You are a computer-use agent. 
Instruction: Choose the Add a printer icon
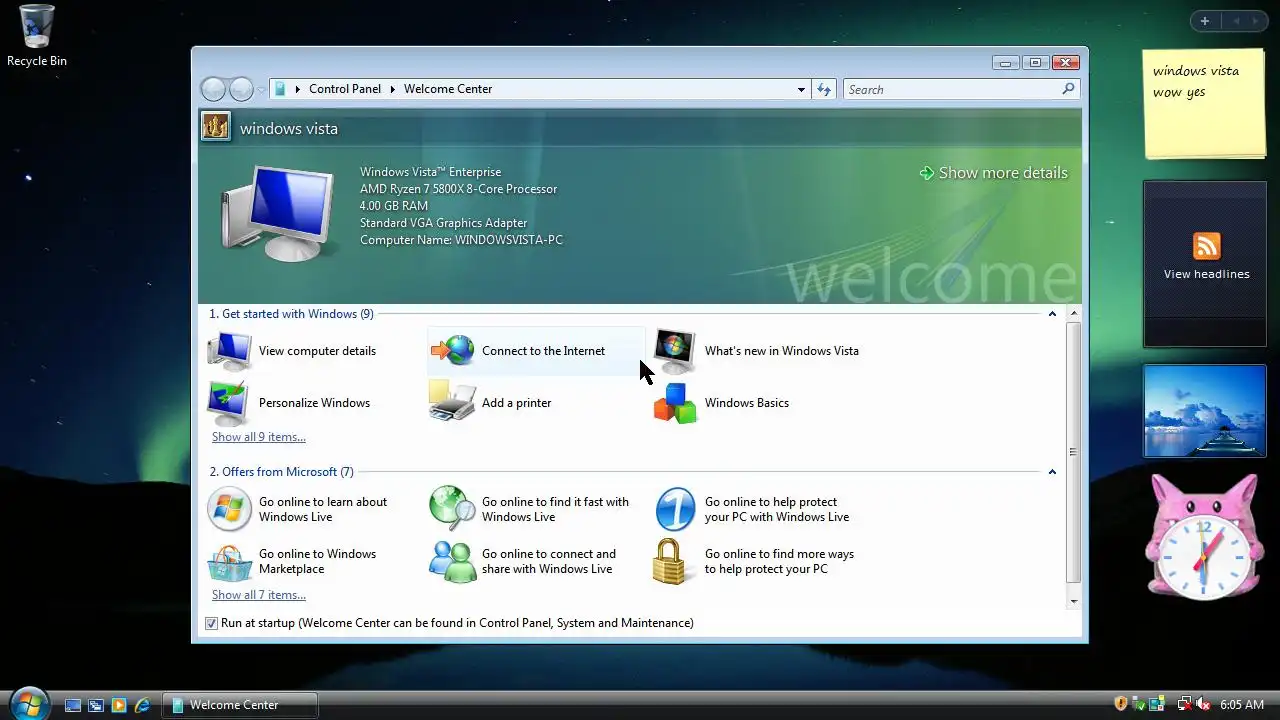point(452,403)
